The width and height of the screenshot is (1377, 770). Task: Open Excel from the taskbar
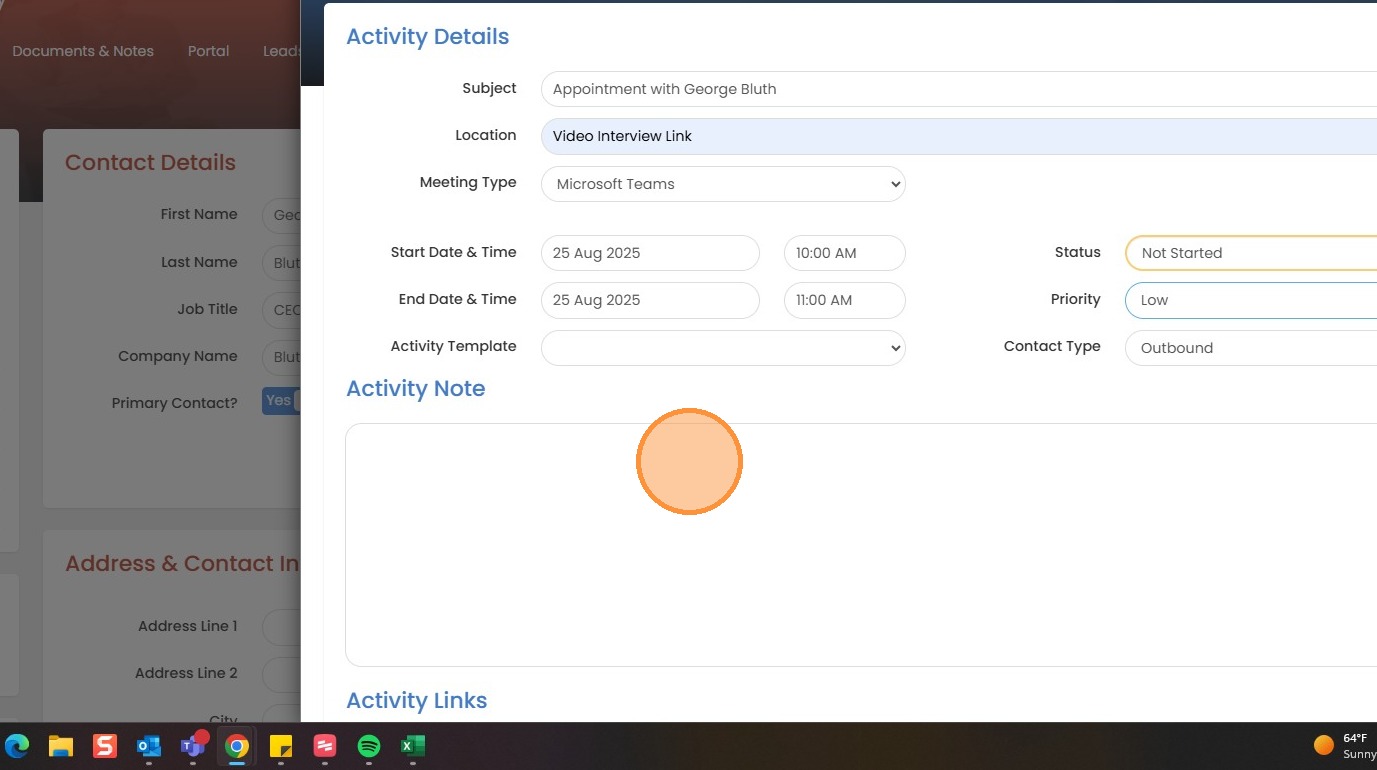pos(413,746)
